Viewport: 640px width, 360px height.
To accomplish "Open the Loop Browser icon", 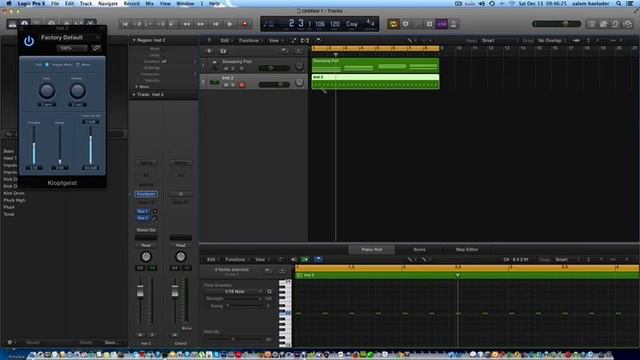I will [615, 24].
